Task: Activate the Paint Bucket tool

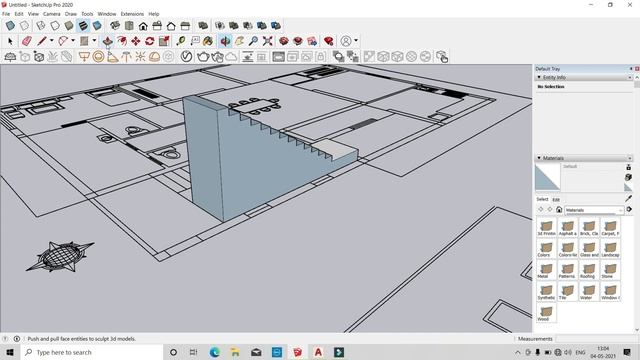Action: (x=208, y=41)
